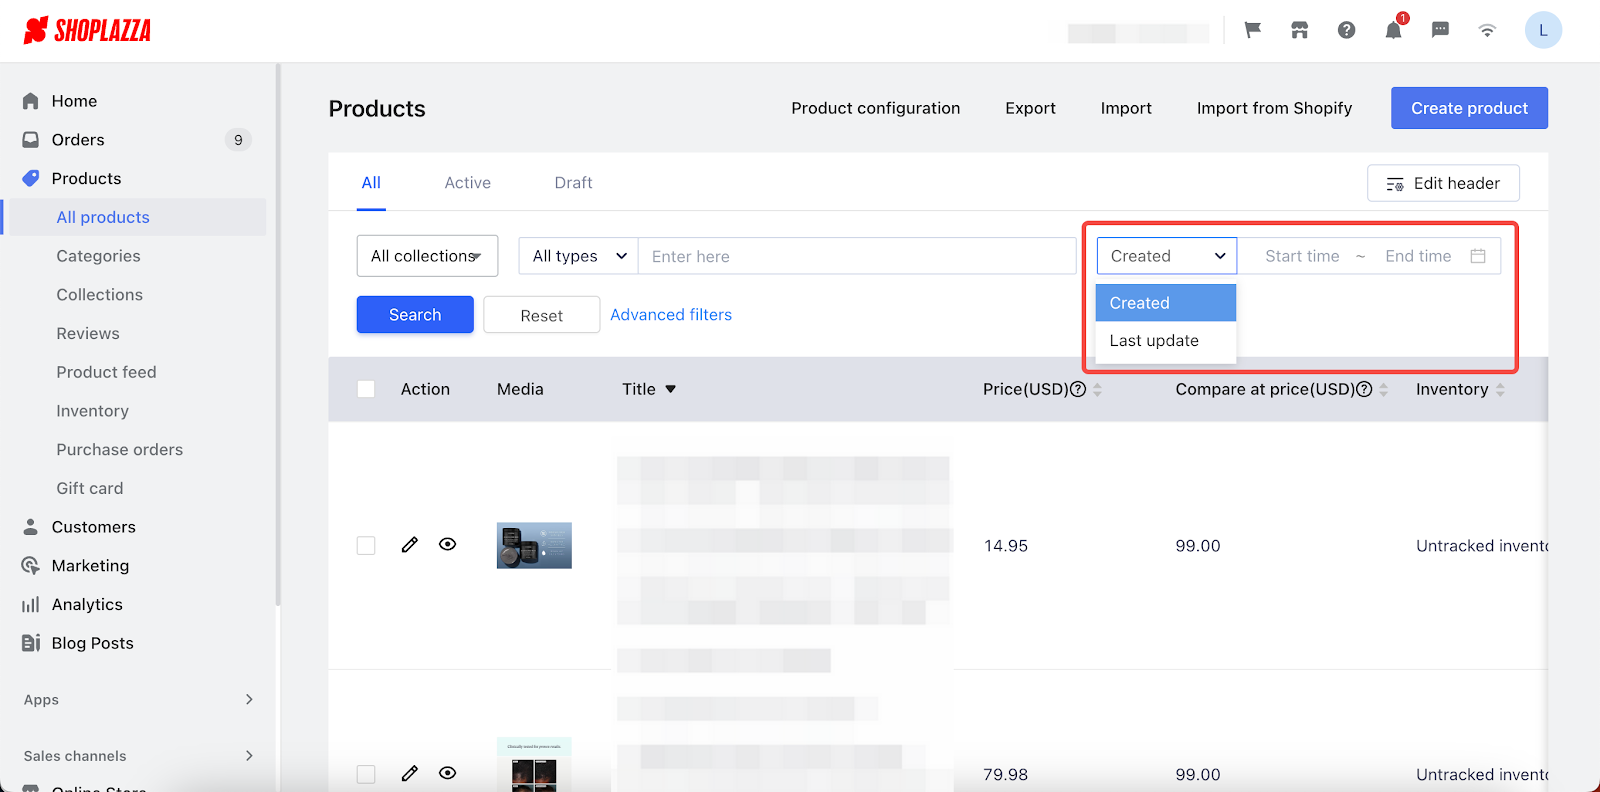1600x792 pixels.
Task: Expand the Sales channels section chevron
Action: pos(249,755)
